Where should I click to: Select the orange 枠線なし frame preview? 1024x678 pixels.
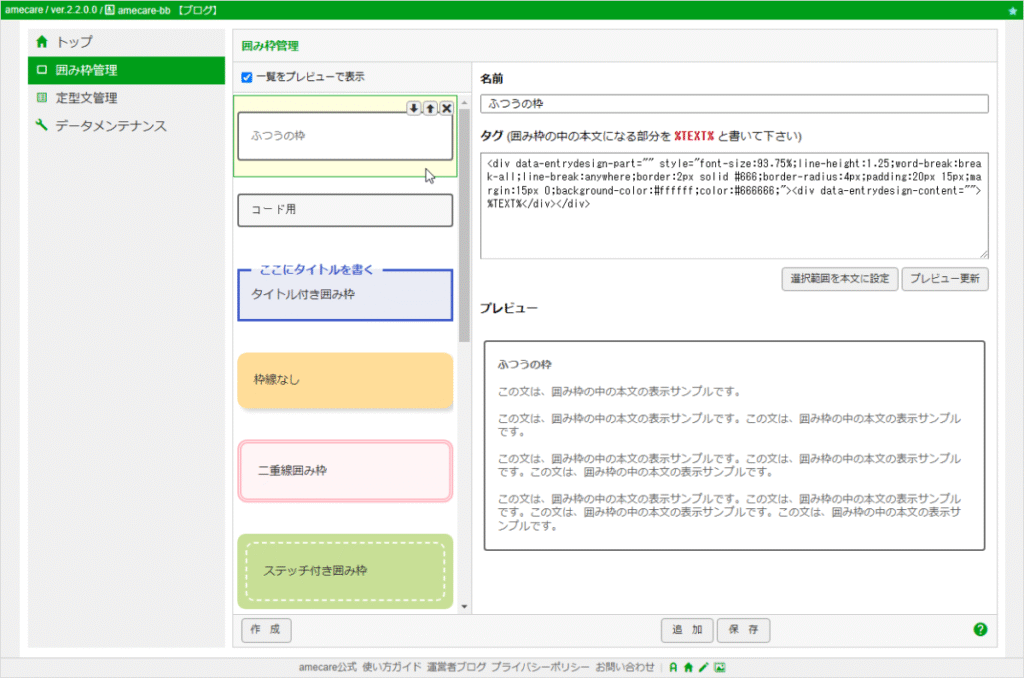[x=345, y=381]
